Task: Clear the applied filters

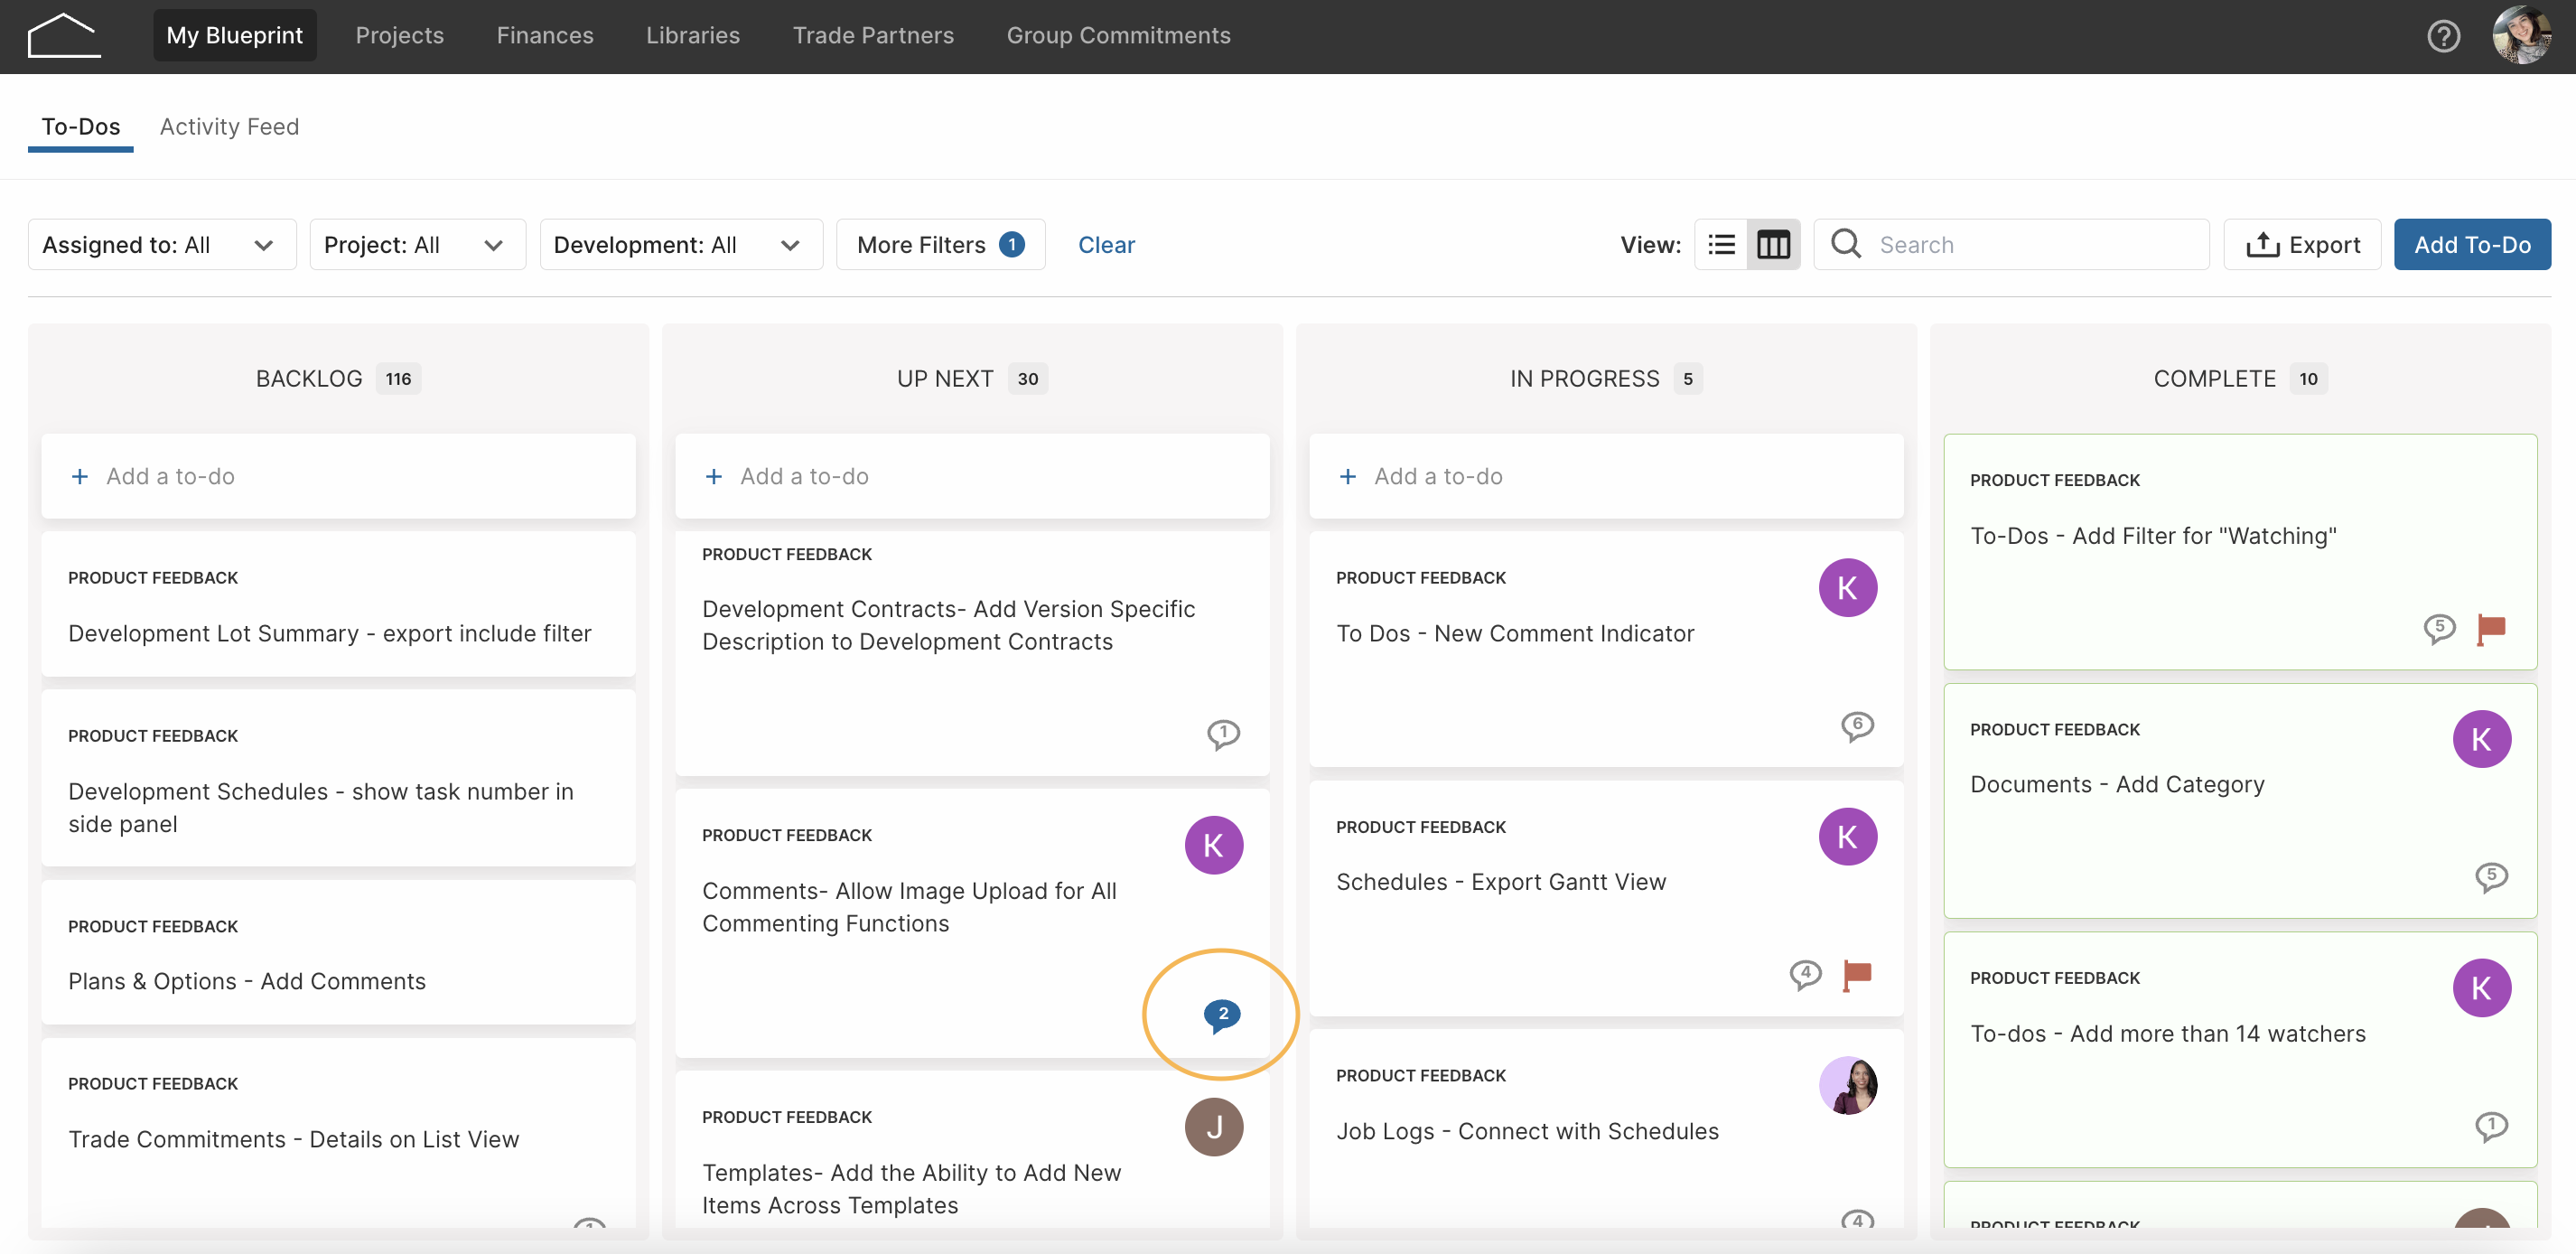Action: coord(1106,244)
